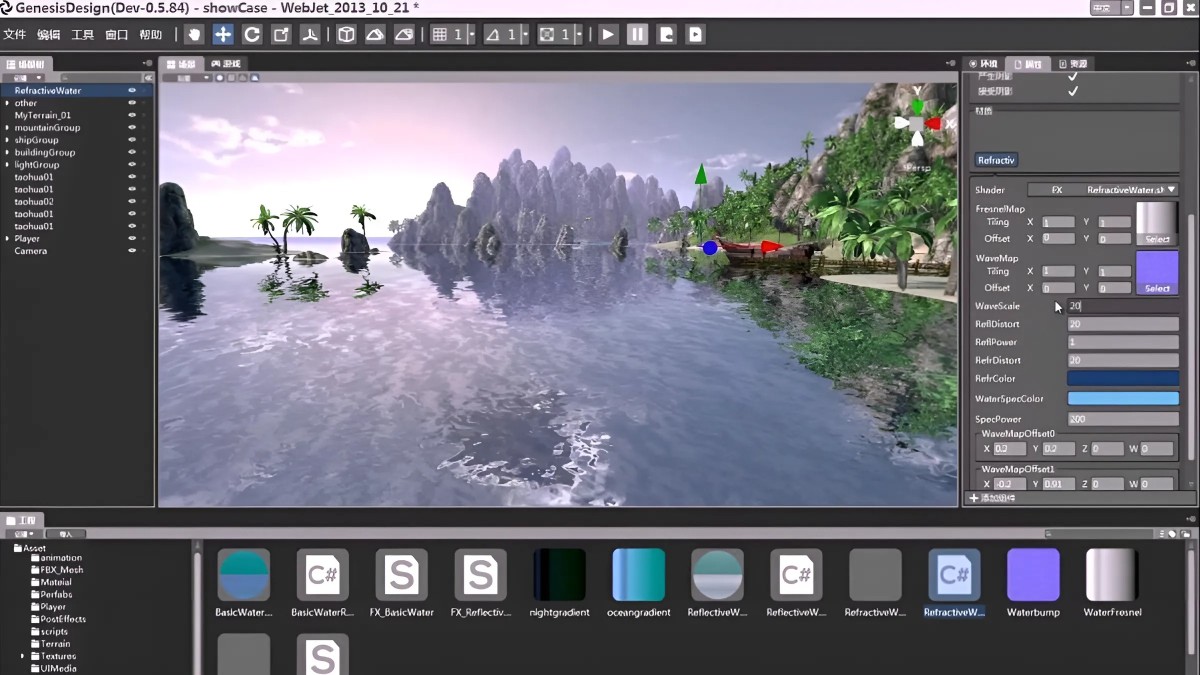Hide the Camera object via eye icon
The image size is (1200, 675).
point(131,251)
